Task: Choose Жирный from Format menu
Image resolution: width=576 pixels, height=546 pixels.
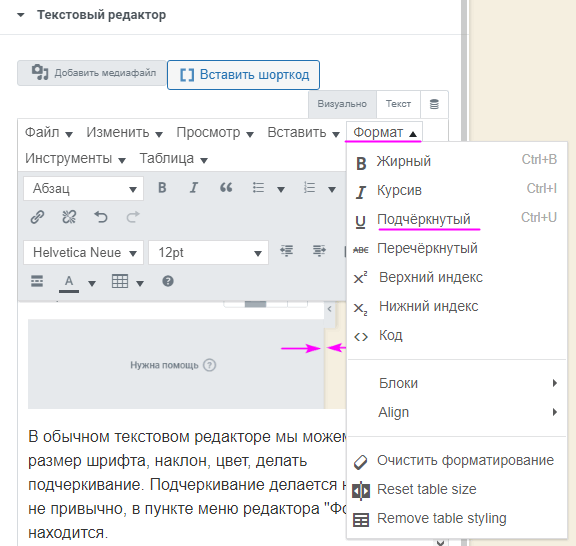Action: [x=457, y=161]
